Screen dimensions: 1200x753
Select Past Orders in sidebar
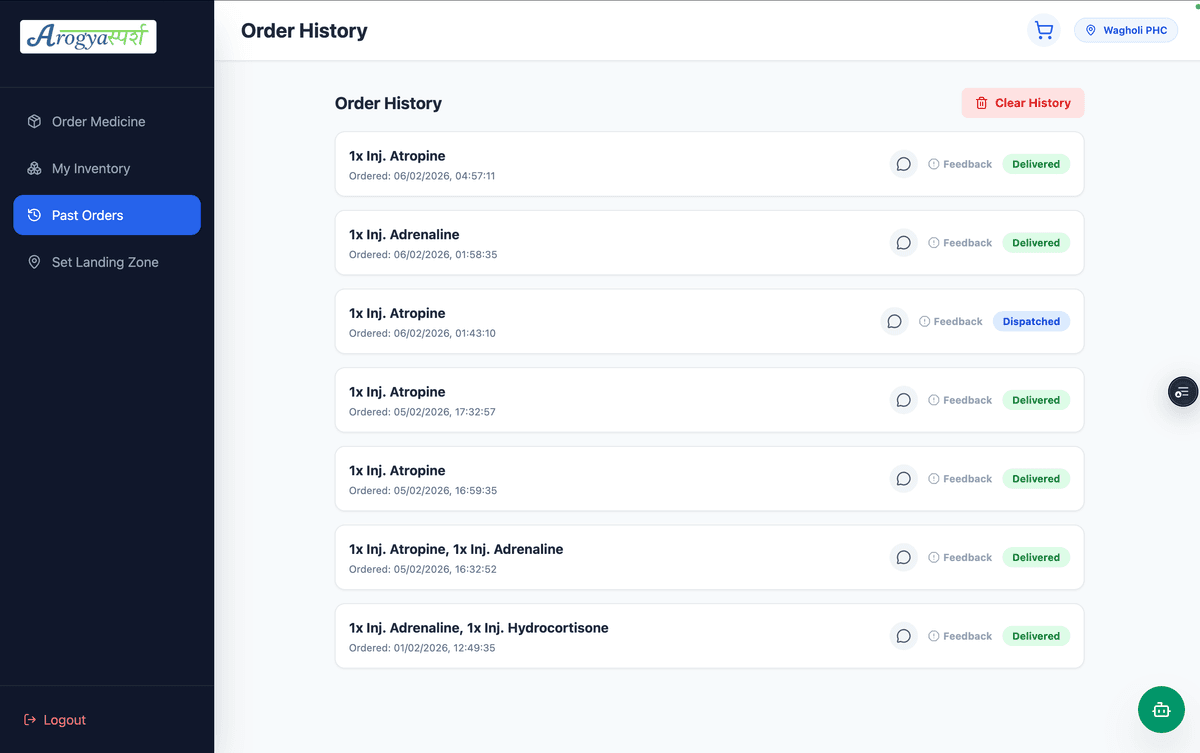[106, 215]
